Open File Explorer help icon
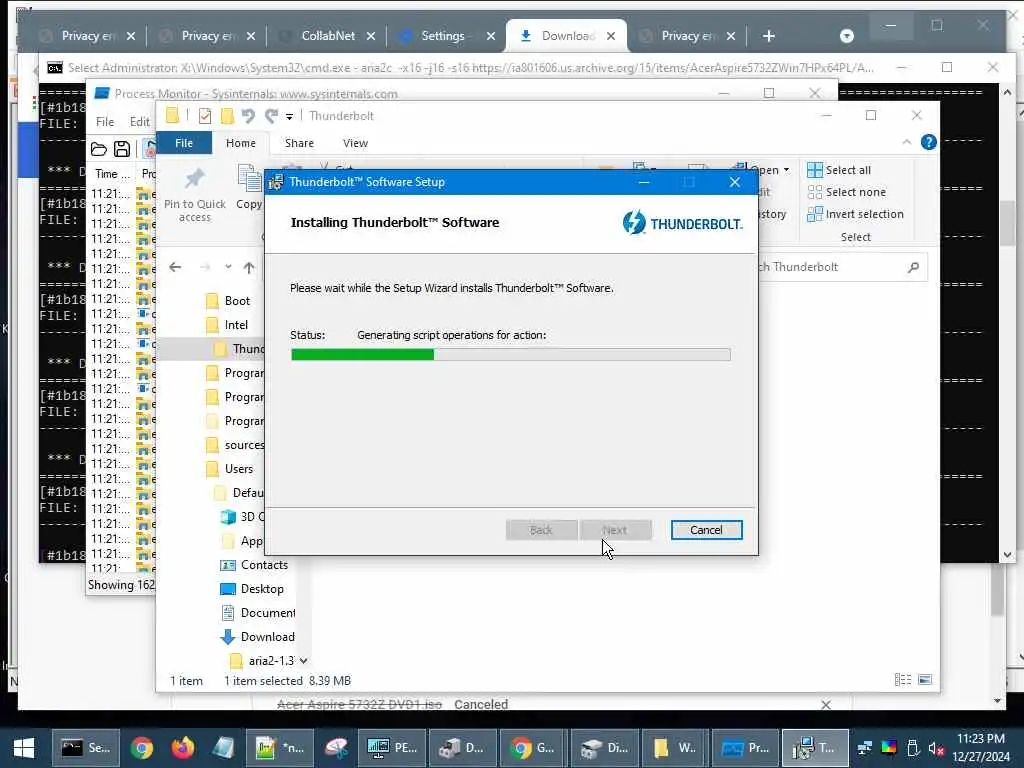Viewport: 1024px width, 768px height. pyautogui.click(x=928, y=142)
